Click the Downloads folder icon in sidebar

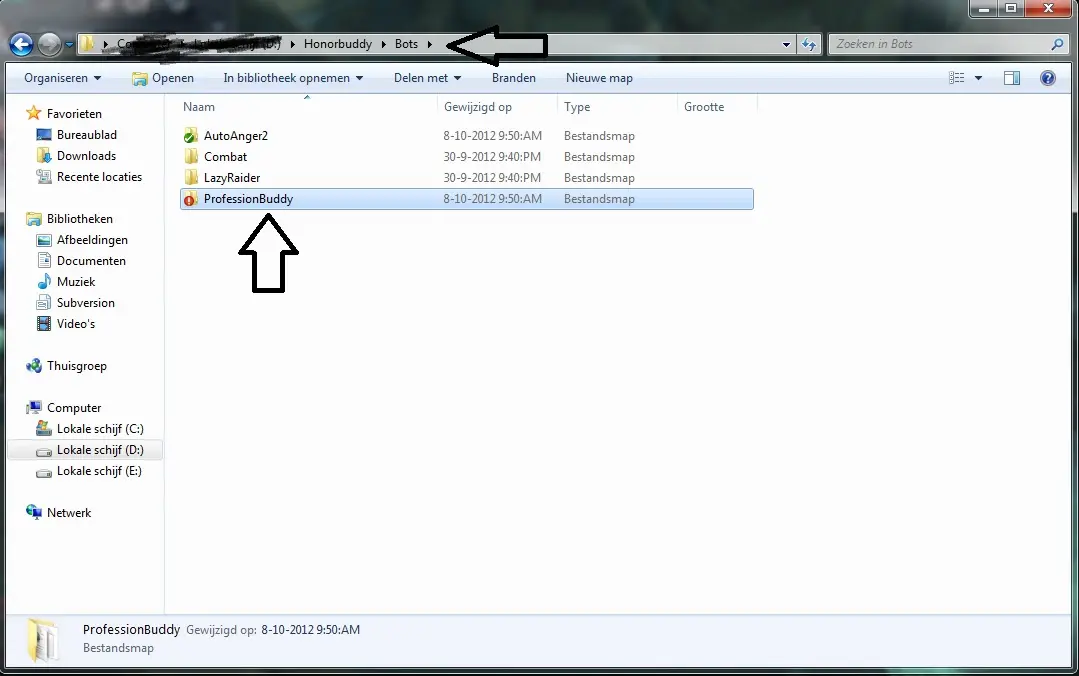[x=44, y=156]
